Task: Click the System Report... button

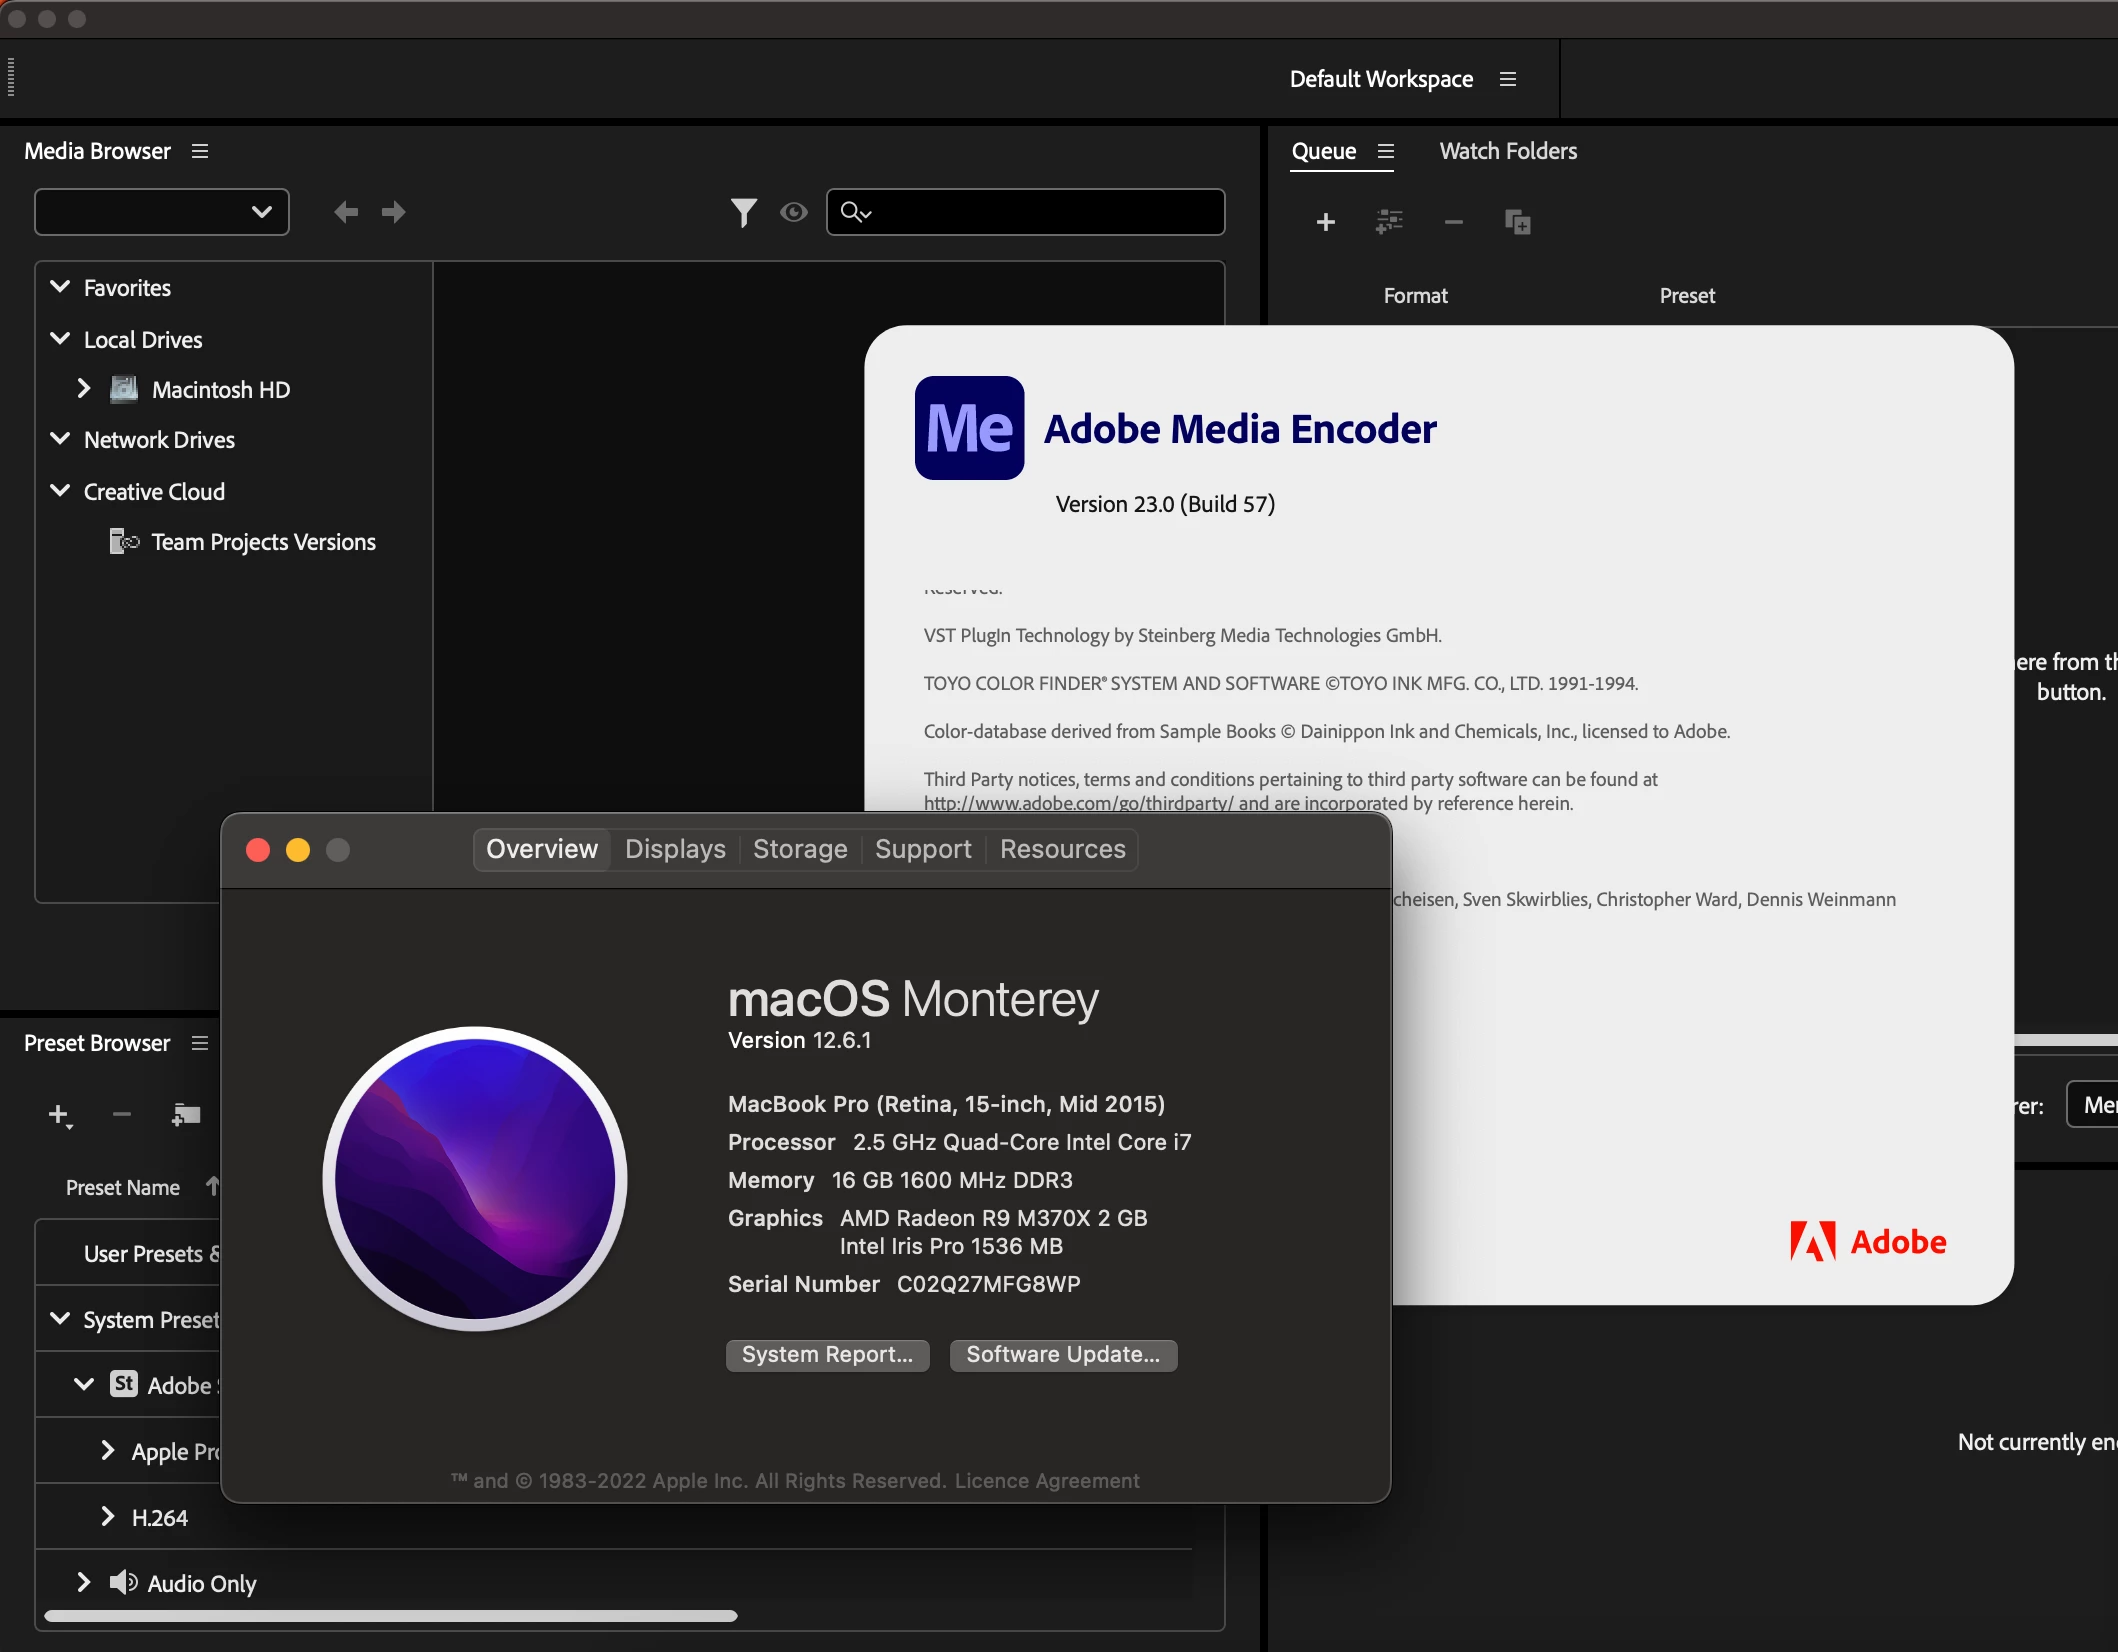Action: (827, 1355)
